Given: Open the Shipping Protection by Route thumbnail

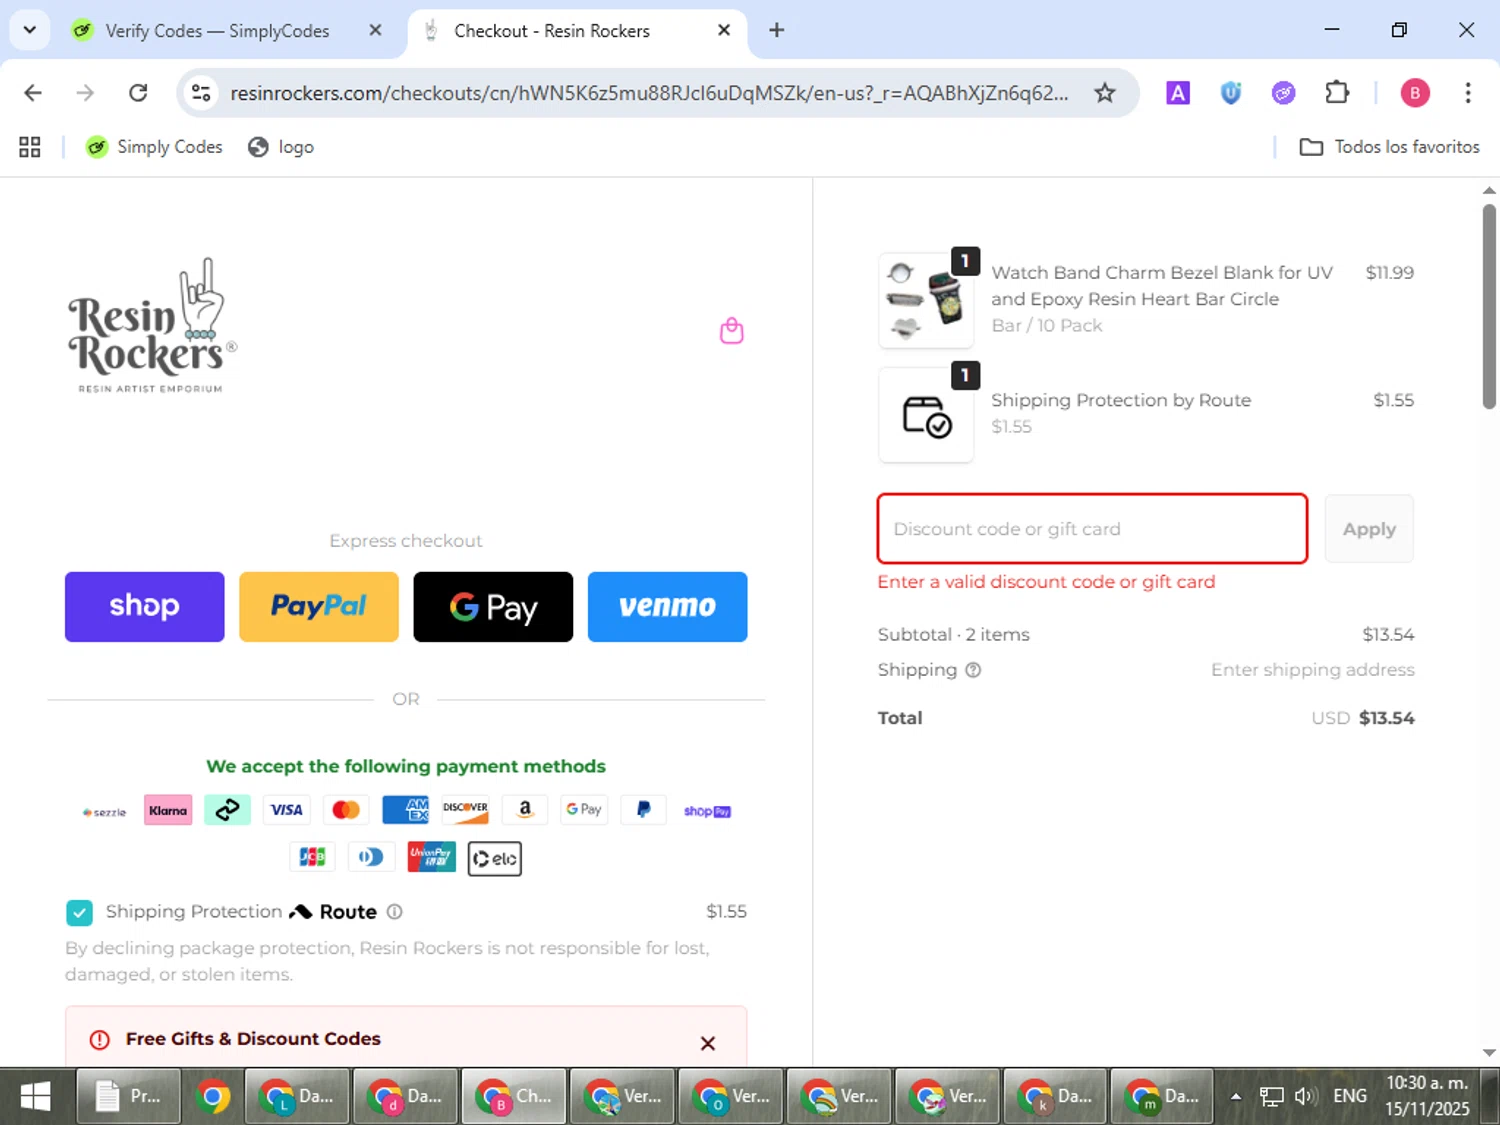Looking at the screenshot, I should 926,415.
